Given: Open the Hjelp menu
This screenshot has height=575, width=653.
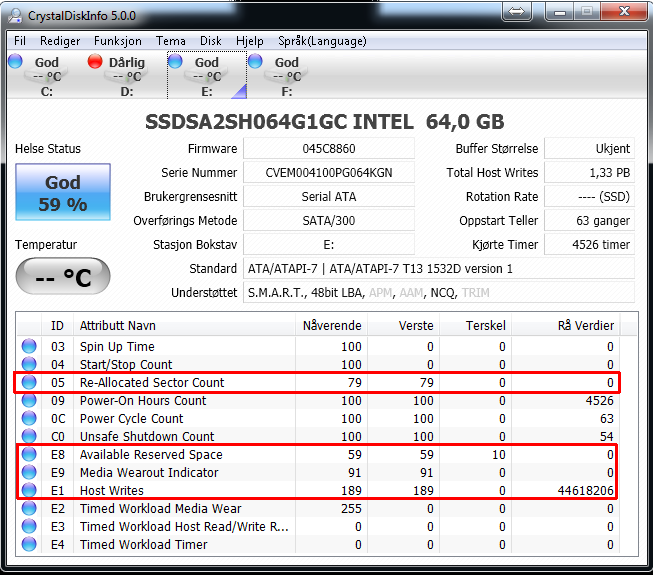Looking at the screenshot, I should [x=249, y=41].
